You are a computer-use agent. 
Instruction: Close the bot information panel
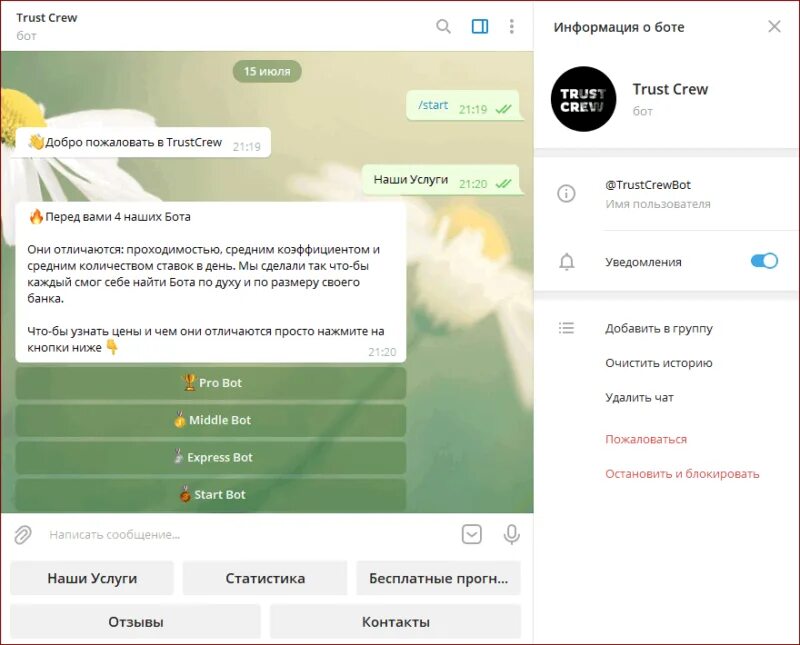tap(774, 27)
